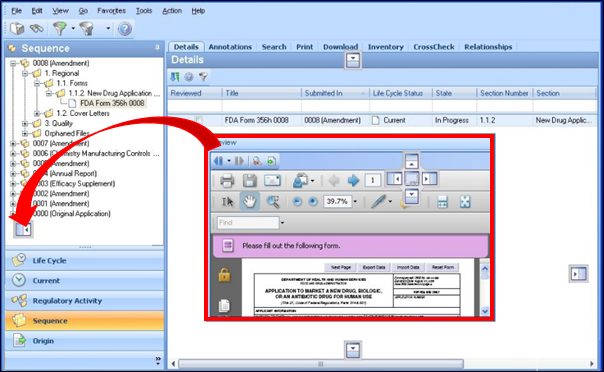Click the round gray icon in Details toolbar
The height and width of the screenshot is (372, 604).
pos(189,77)
